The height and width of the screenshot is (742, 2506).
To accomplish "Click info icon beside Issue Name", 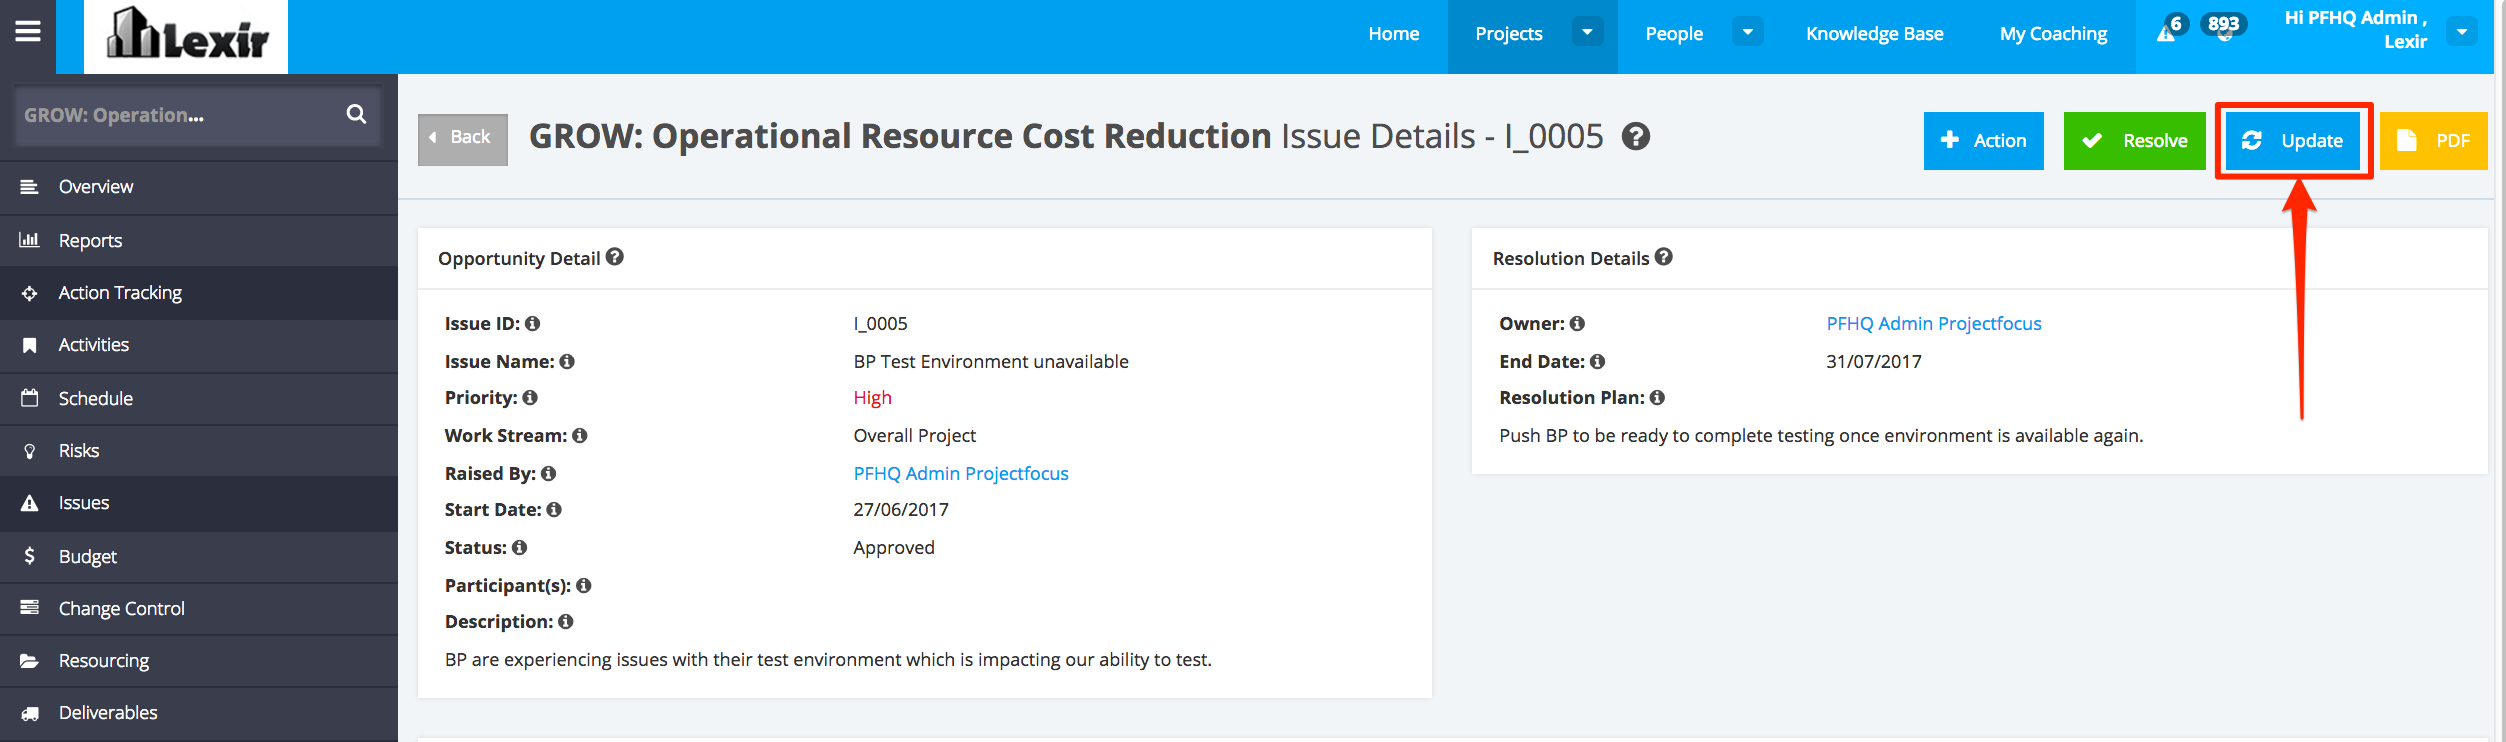I will pos(567,361).
